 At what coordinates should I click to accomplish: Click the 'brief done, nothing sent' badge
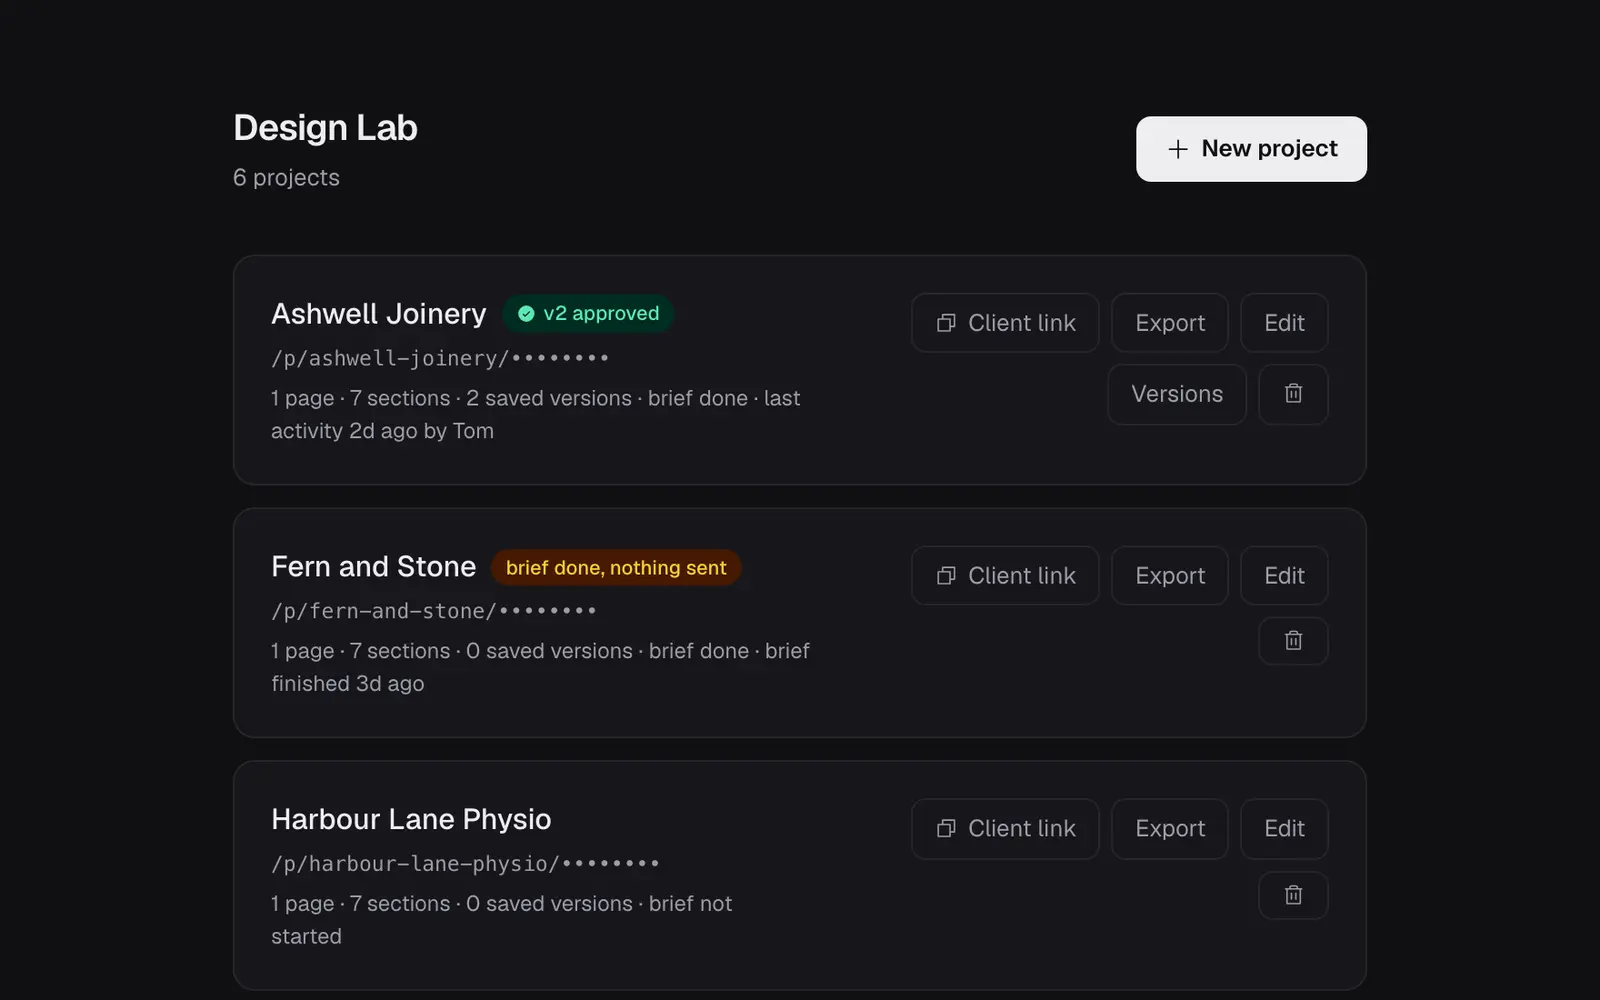616,568
